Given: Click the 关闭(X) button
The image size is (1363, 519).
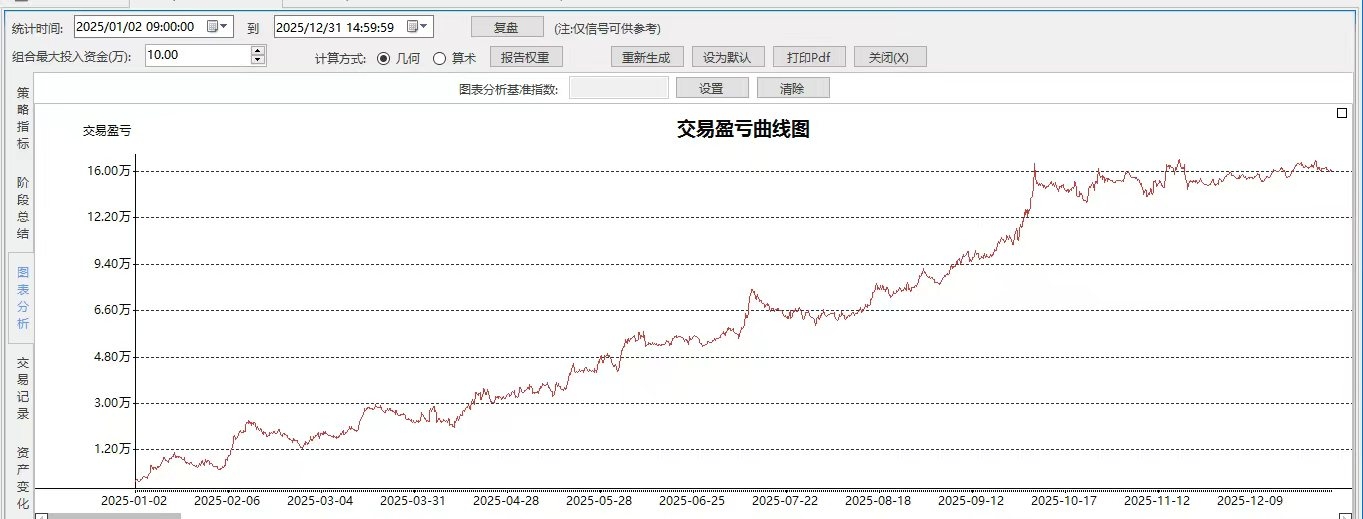Looking at the screenshot, I should [890, 57].
